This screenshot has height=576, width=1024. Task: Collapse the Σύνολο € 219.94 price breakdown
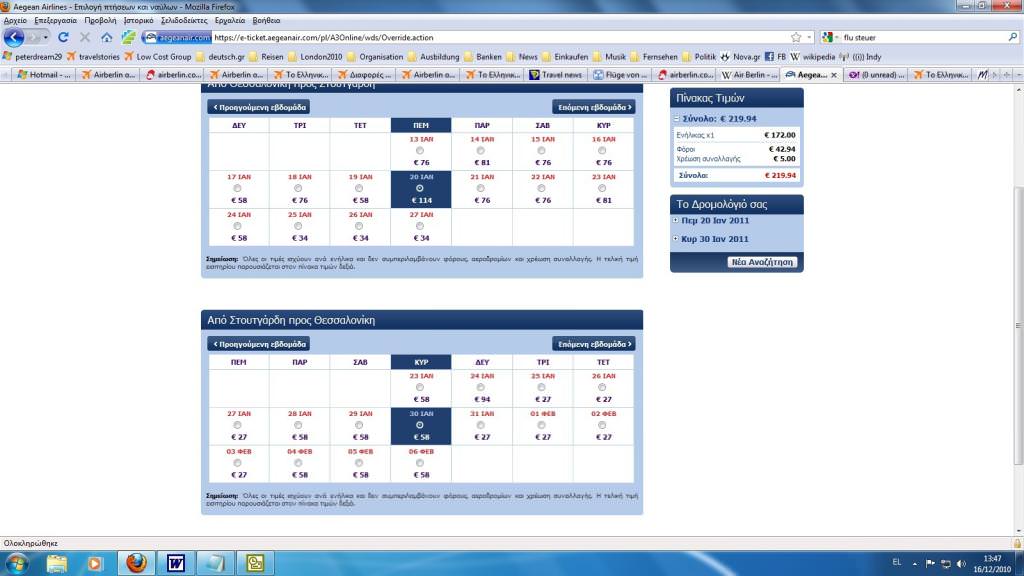[677, 118]
